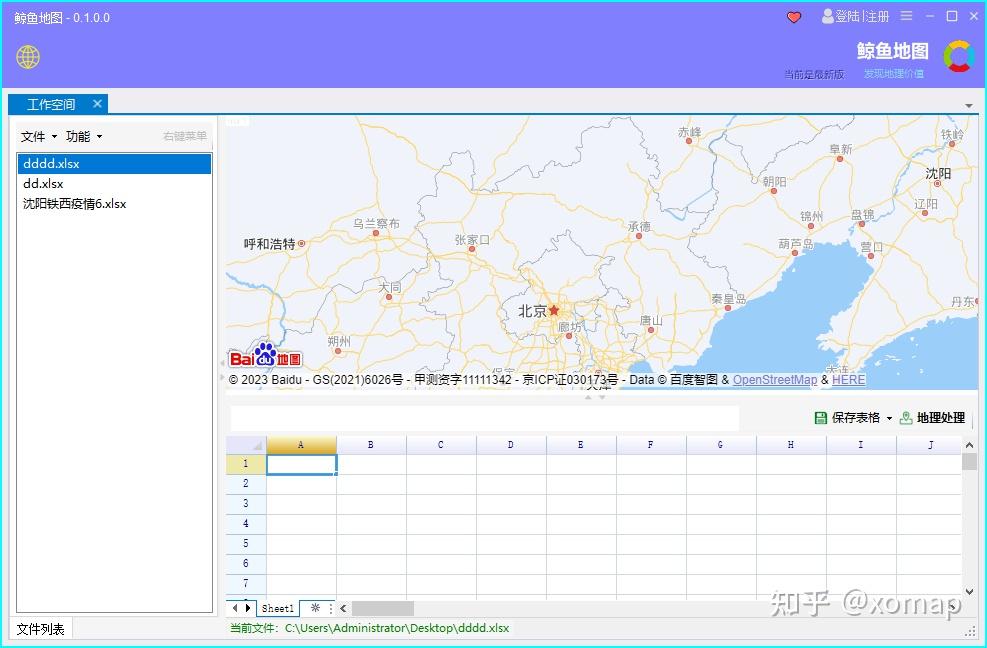Click 登陆|注册 login link
The image size is (987, 648).
click(862, 16)
